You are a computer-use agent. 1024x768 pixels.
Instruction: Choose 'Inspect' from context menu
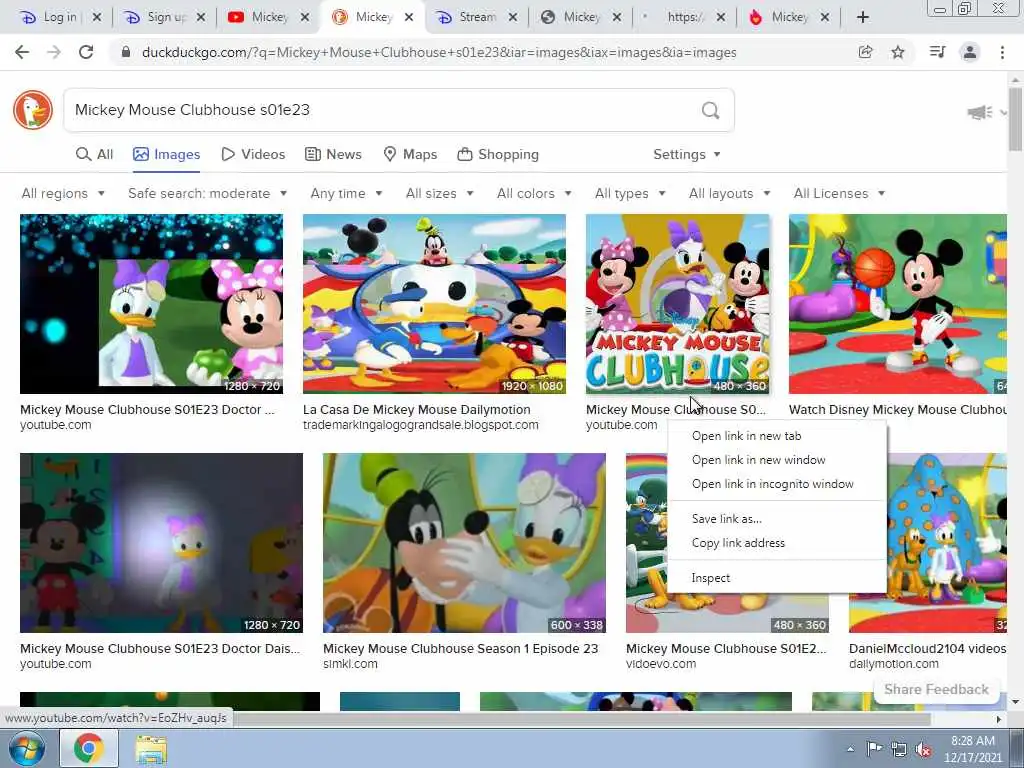(x=777, y=578)
